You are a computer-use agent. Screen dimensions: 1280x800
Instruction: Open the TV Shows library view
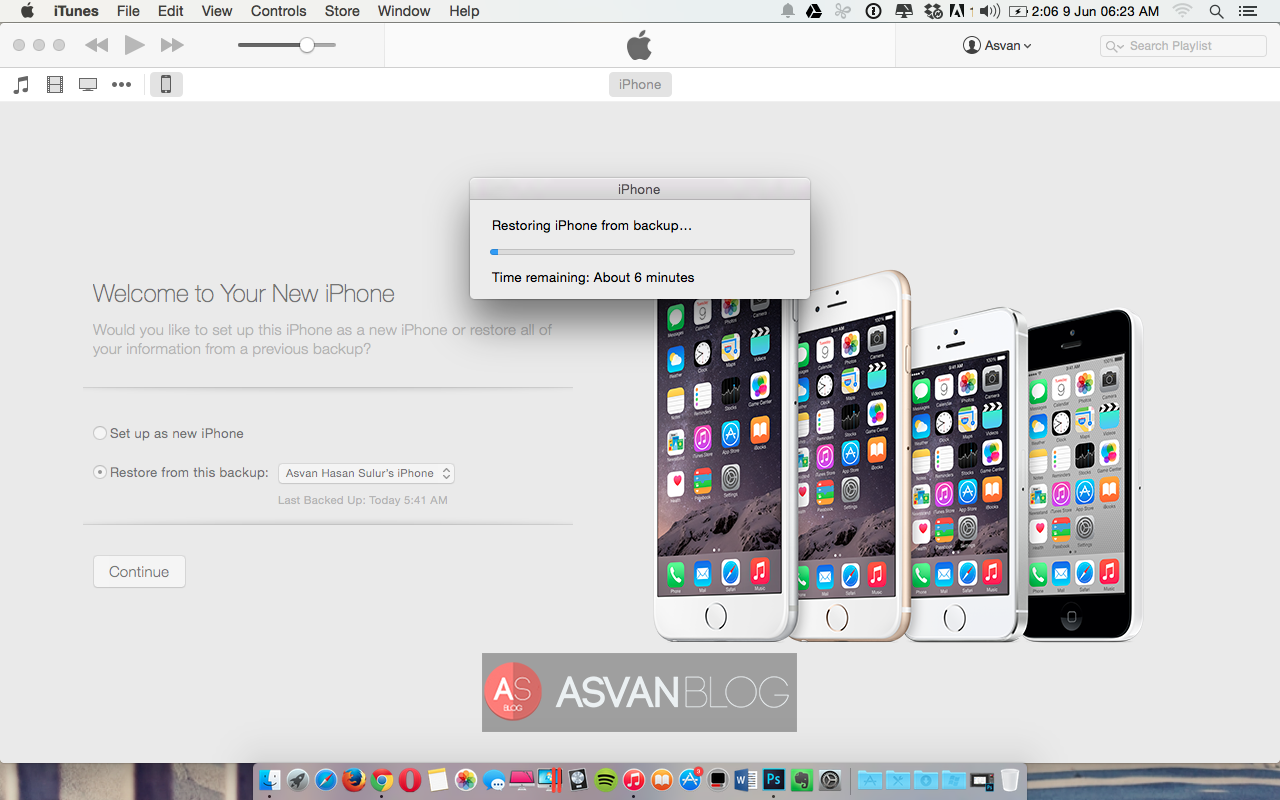coord(88,85)
